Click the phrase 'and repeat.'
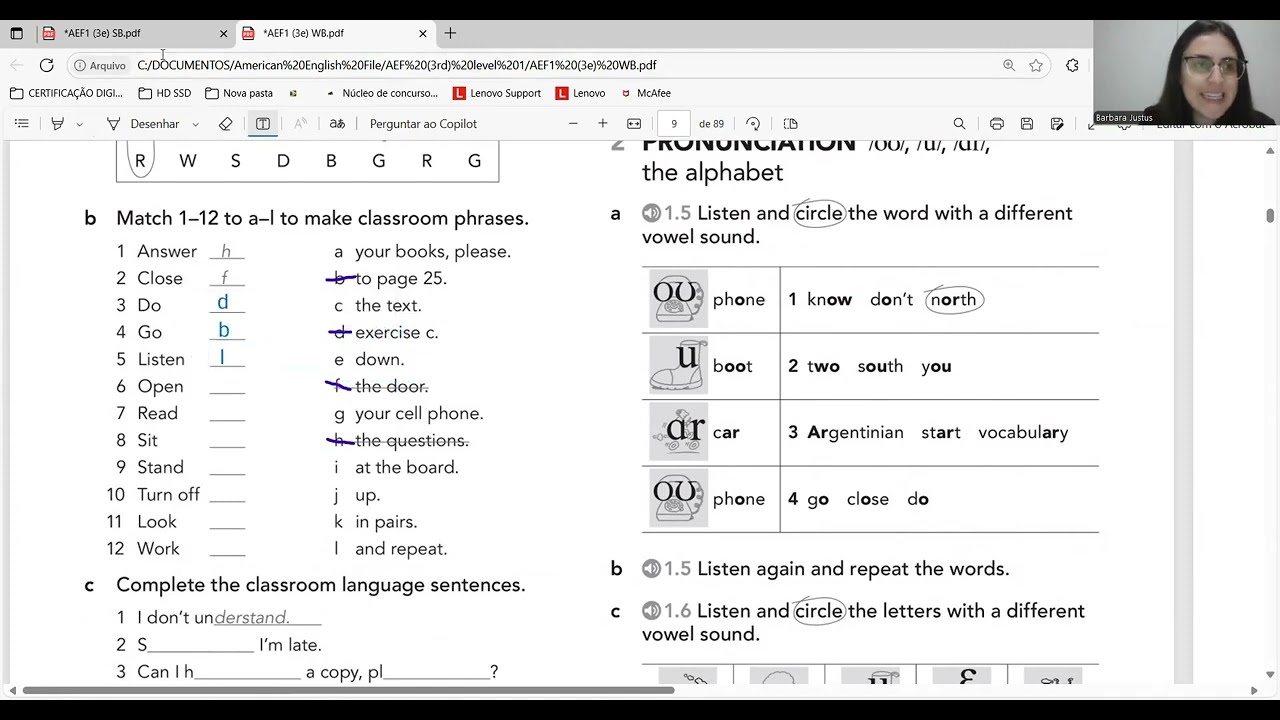Viewport: 1280px width, 720px height. [x=401, y=548]
